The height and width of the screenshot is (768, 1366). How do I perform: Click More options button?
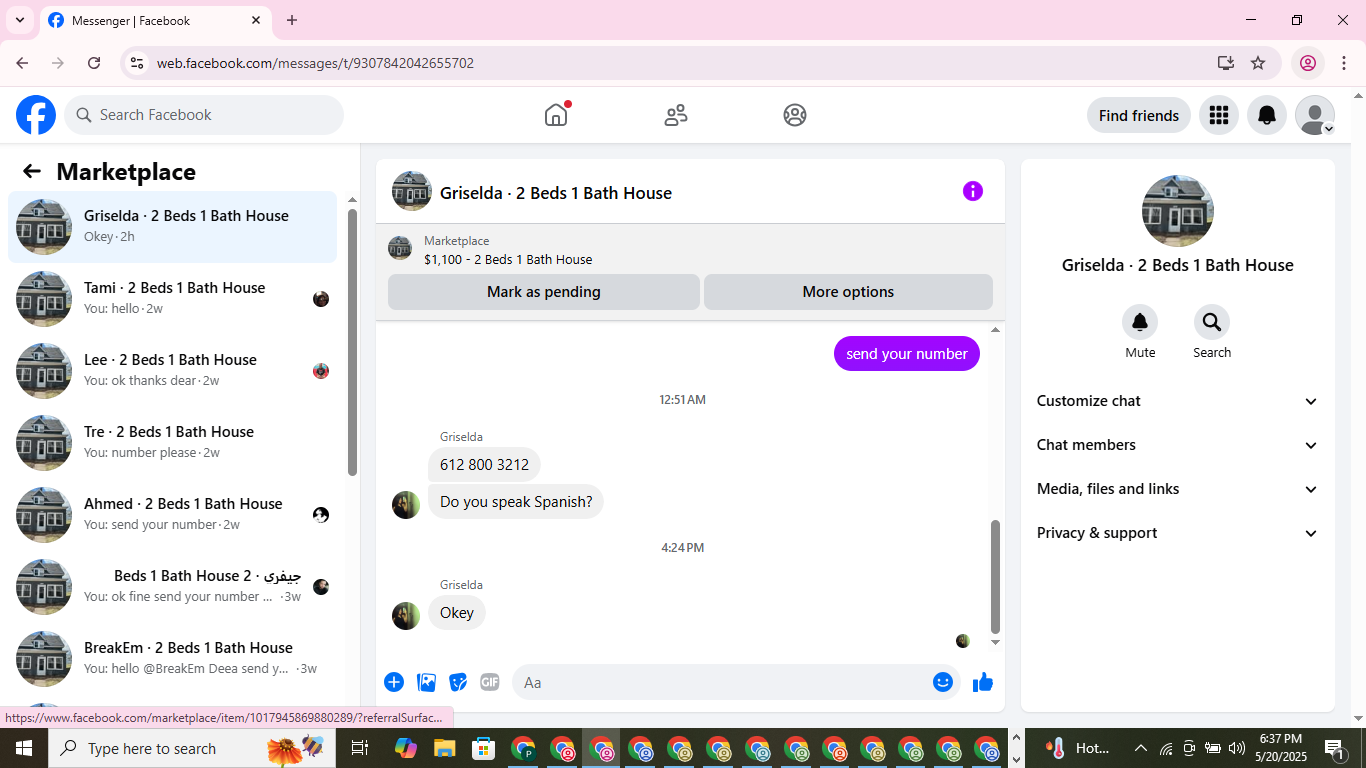pos(848,292)
